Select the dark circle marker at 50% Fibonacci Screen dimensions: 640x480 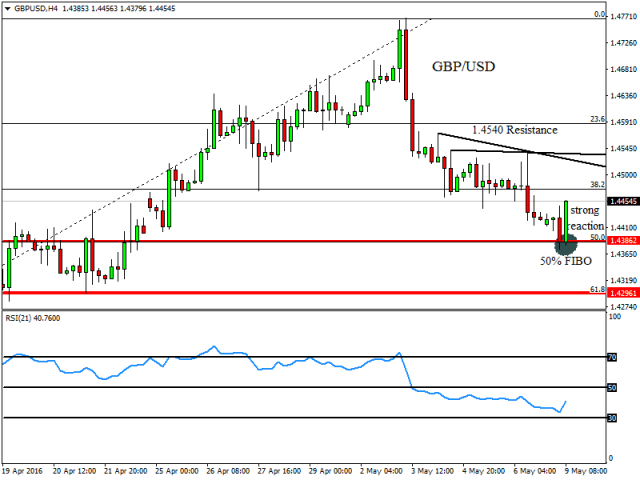click(x=566, y=244)
